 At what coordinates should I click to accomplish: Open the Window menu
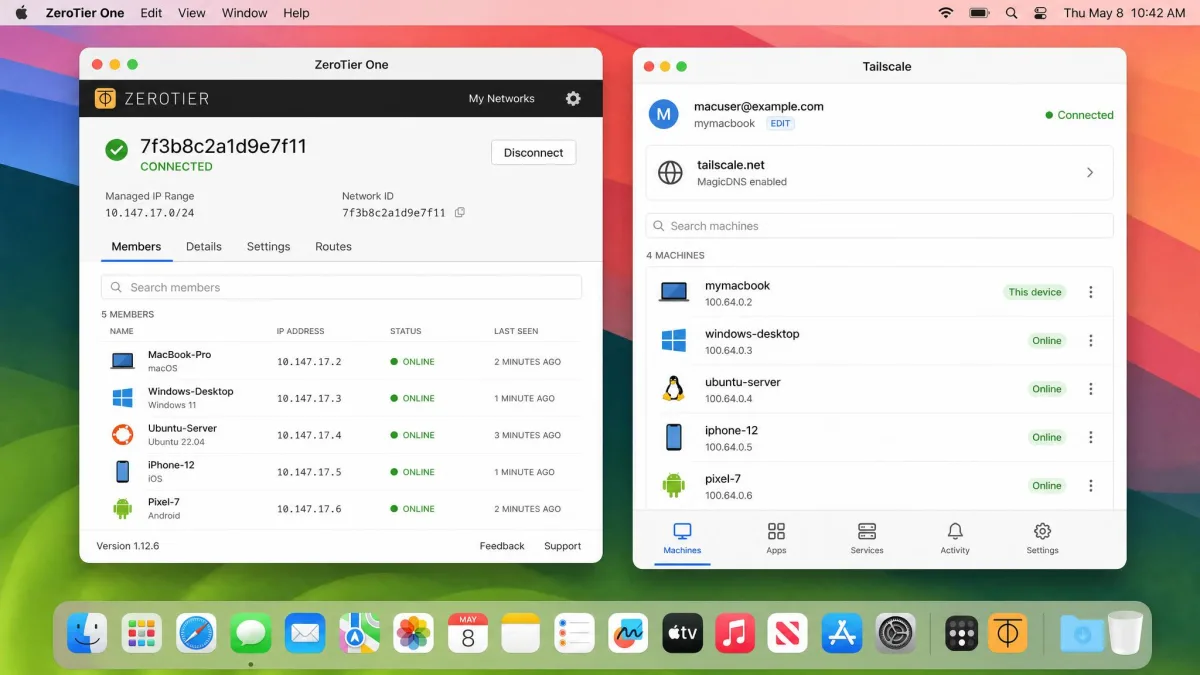(245, 13)
